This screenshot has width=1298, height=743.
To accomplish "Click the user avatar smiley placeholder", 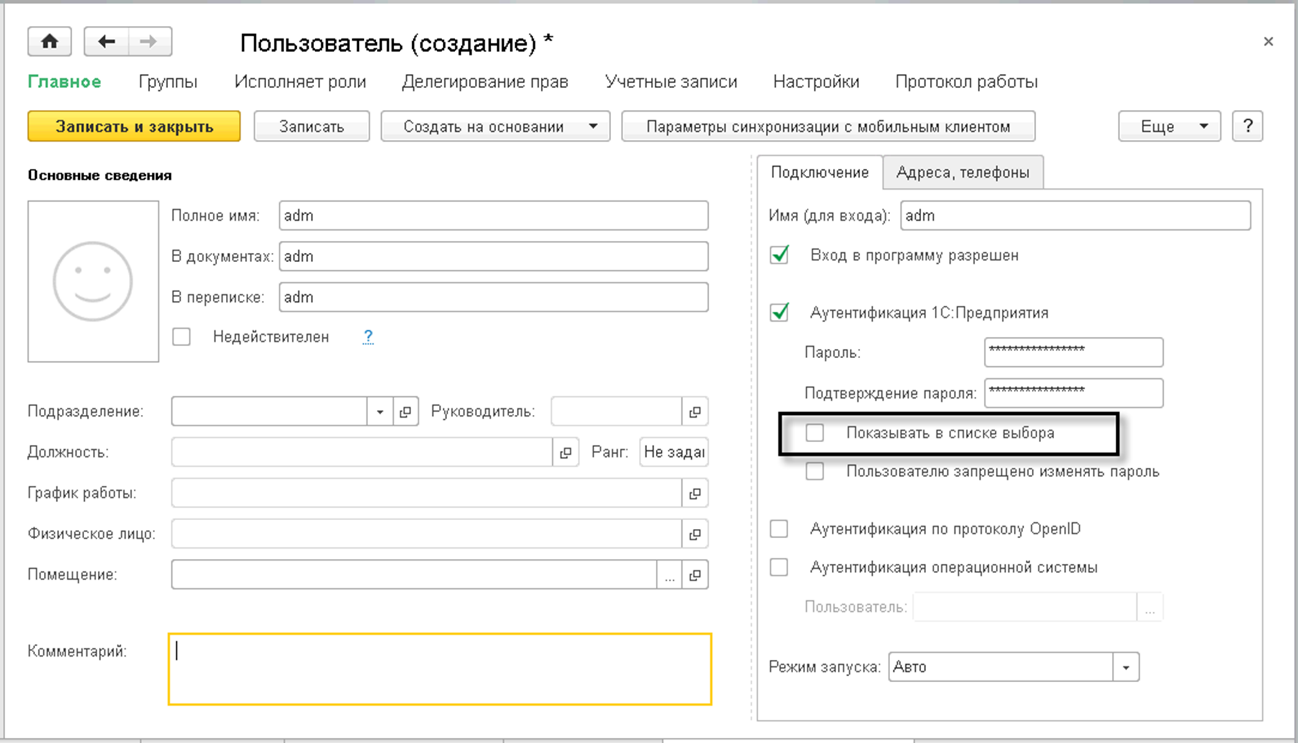I will [x=93, y=281].
